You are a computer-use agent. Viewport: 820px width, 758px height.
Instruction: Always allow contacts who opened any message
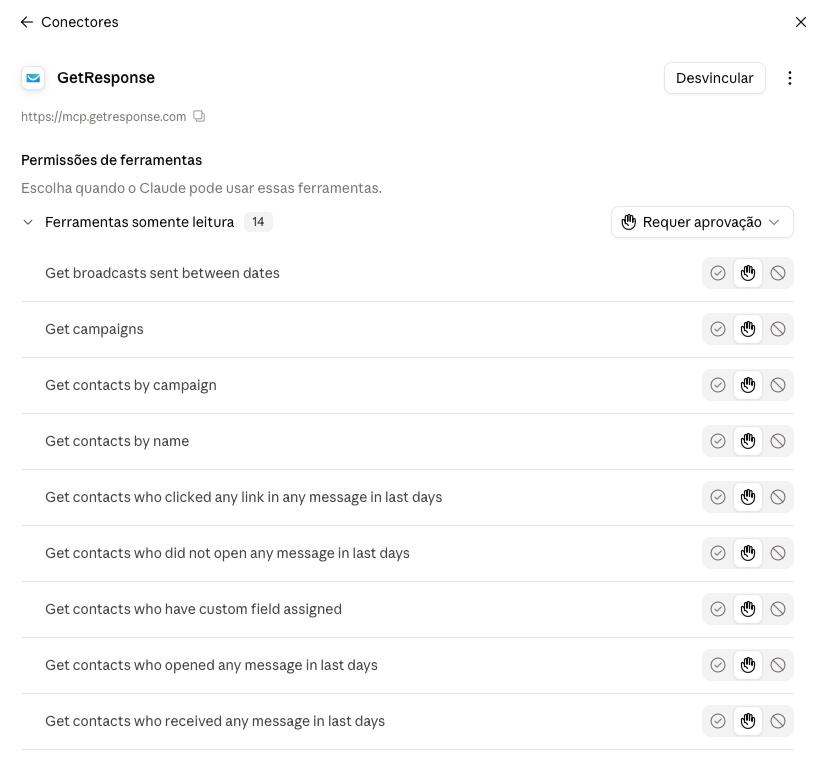[718, 665]
